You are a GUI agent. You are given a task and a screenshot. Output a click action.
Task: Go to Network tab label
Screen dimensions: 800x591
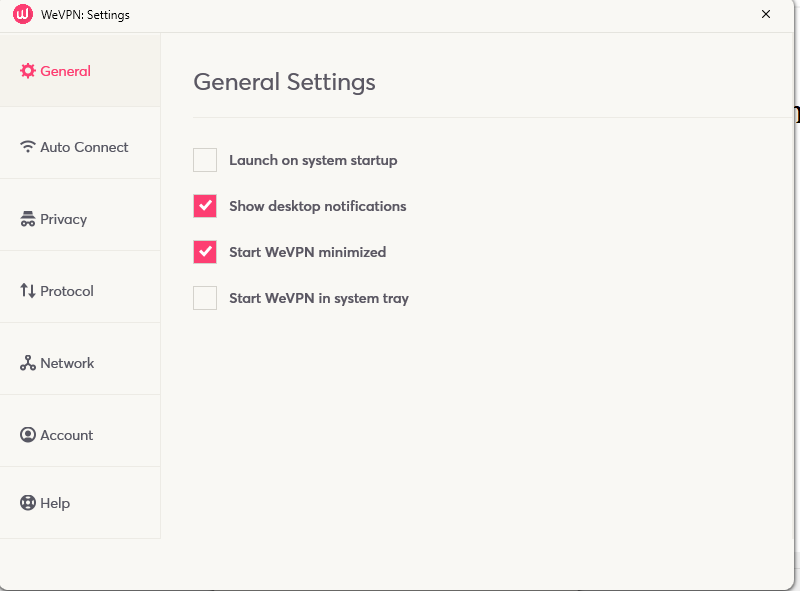pyautogui.click(x=67, y=363)
